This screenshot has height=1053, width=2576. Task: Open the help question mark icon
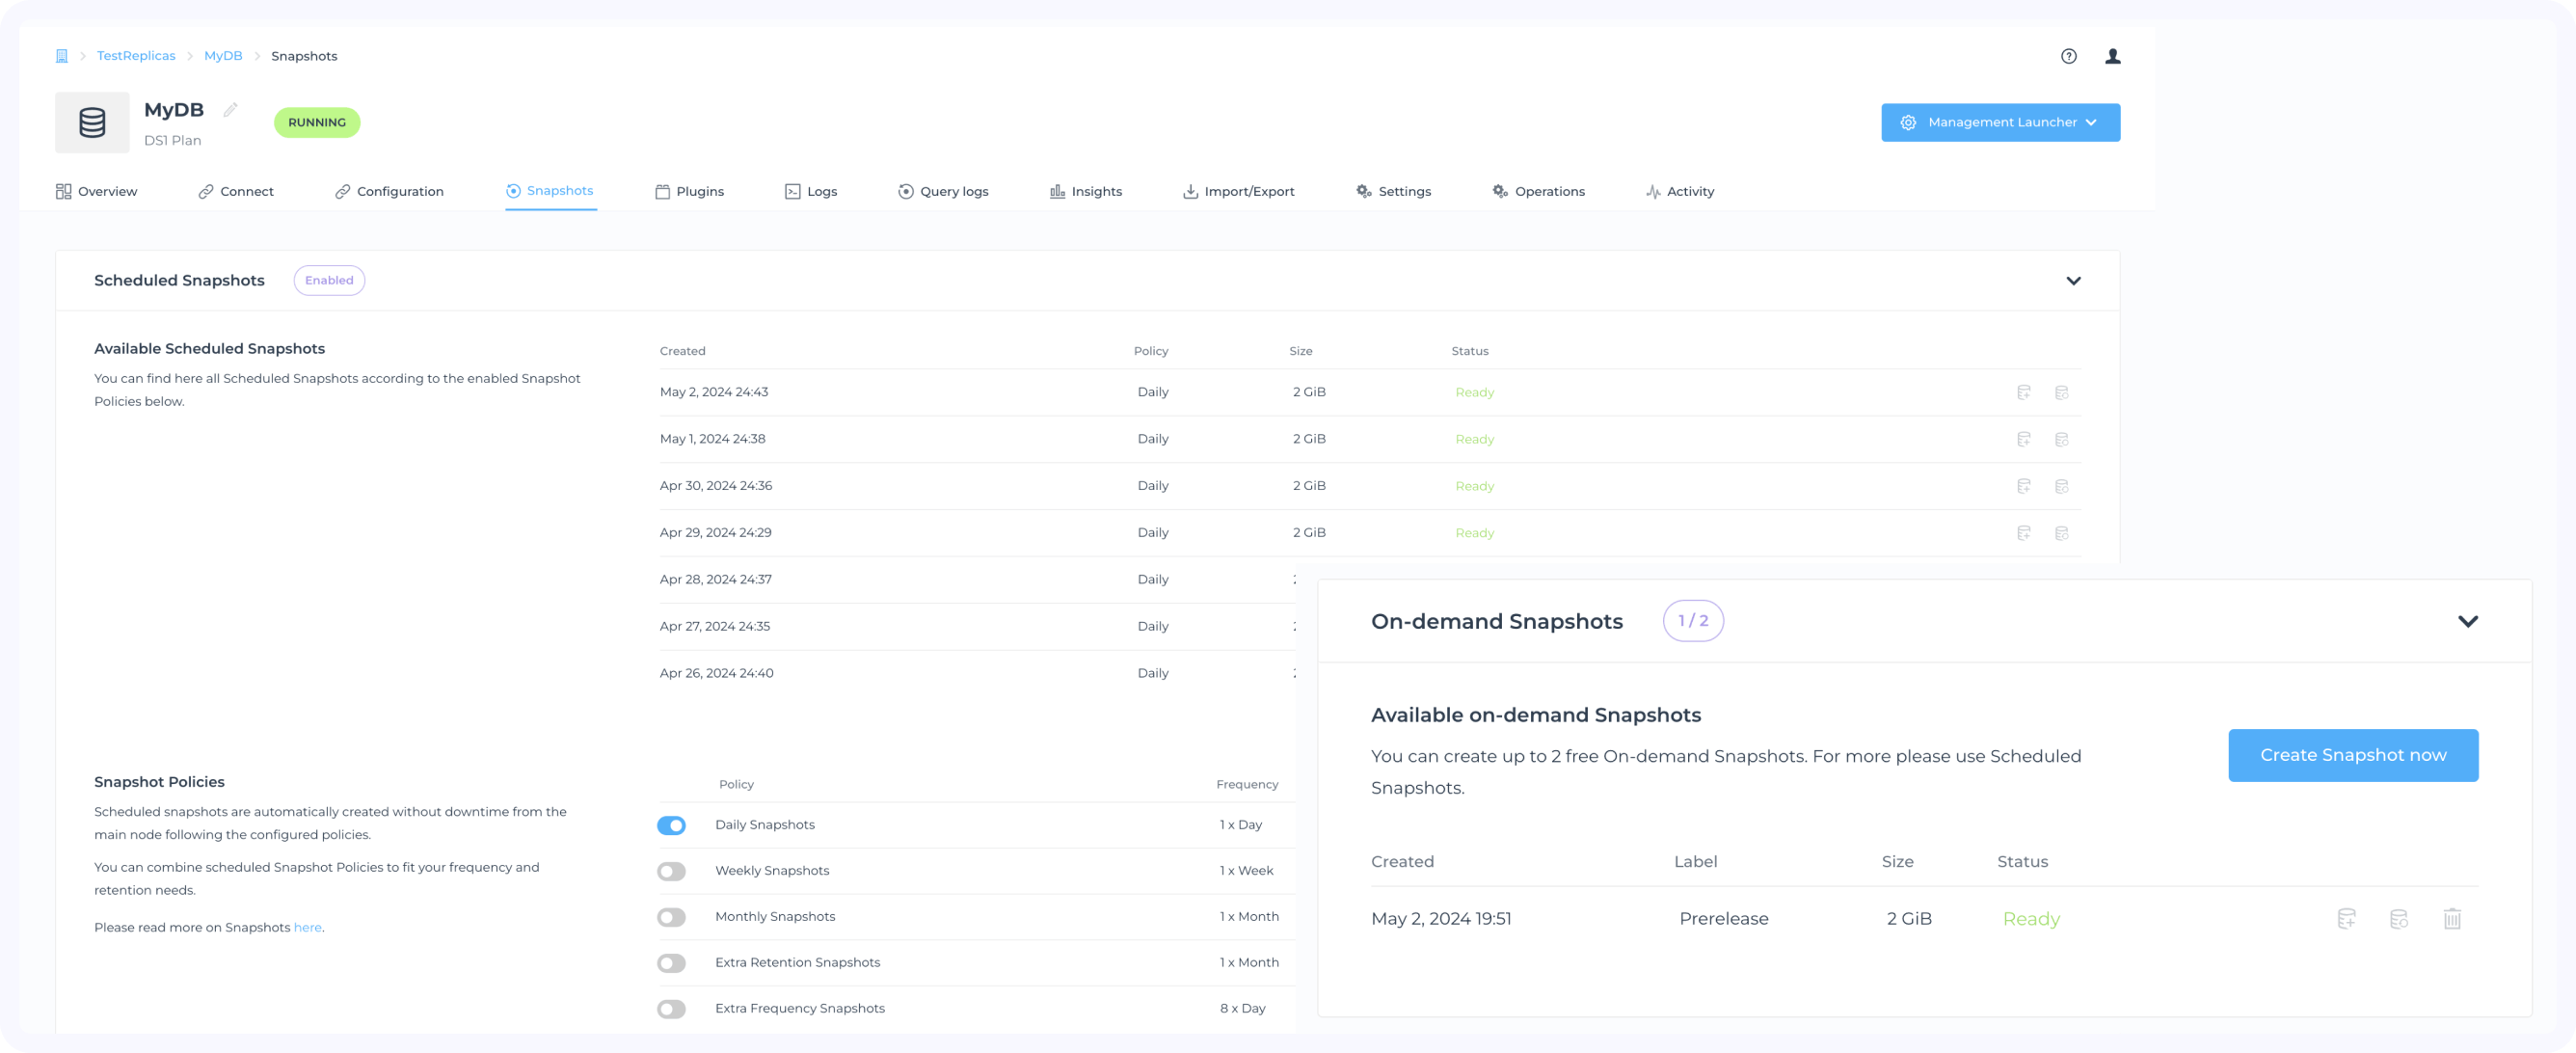pyautogui.click(x=2068, y=56)
